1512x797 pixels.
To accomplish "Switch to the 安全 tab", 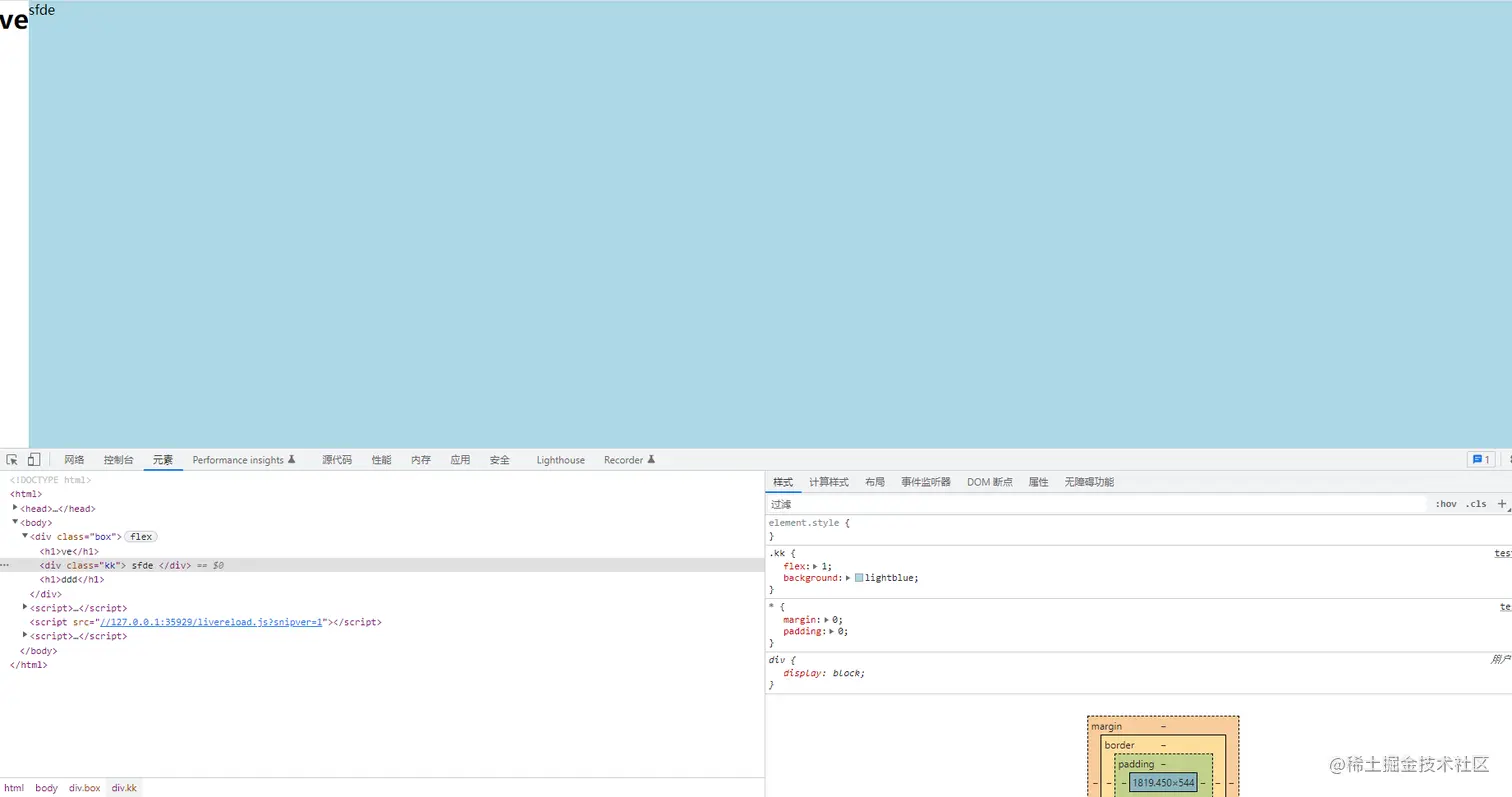I will pos(500,460).
